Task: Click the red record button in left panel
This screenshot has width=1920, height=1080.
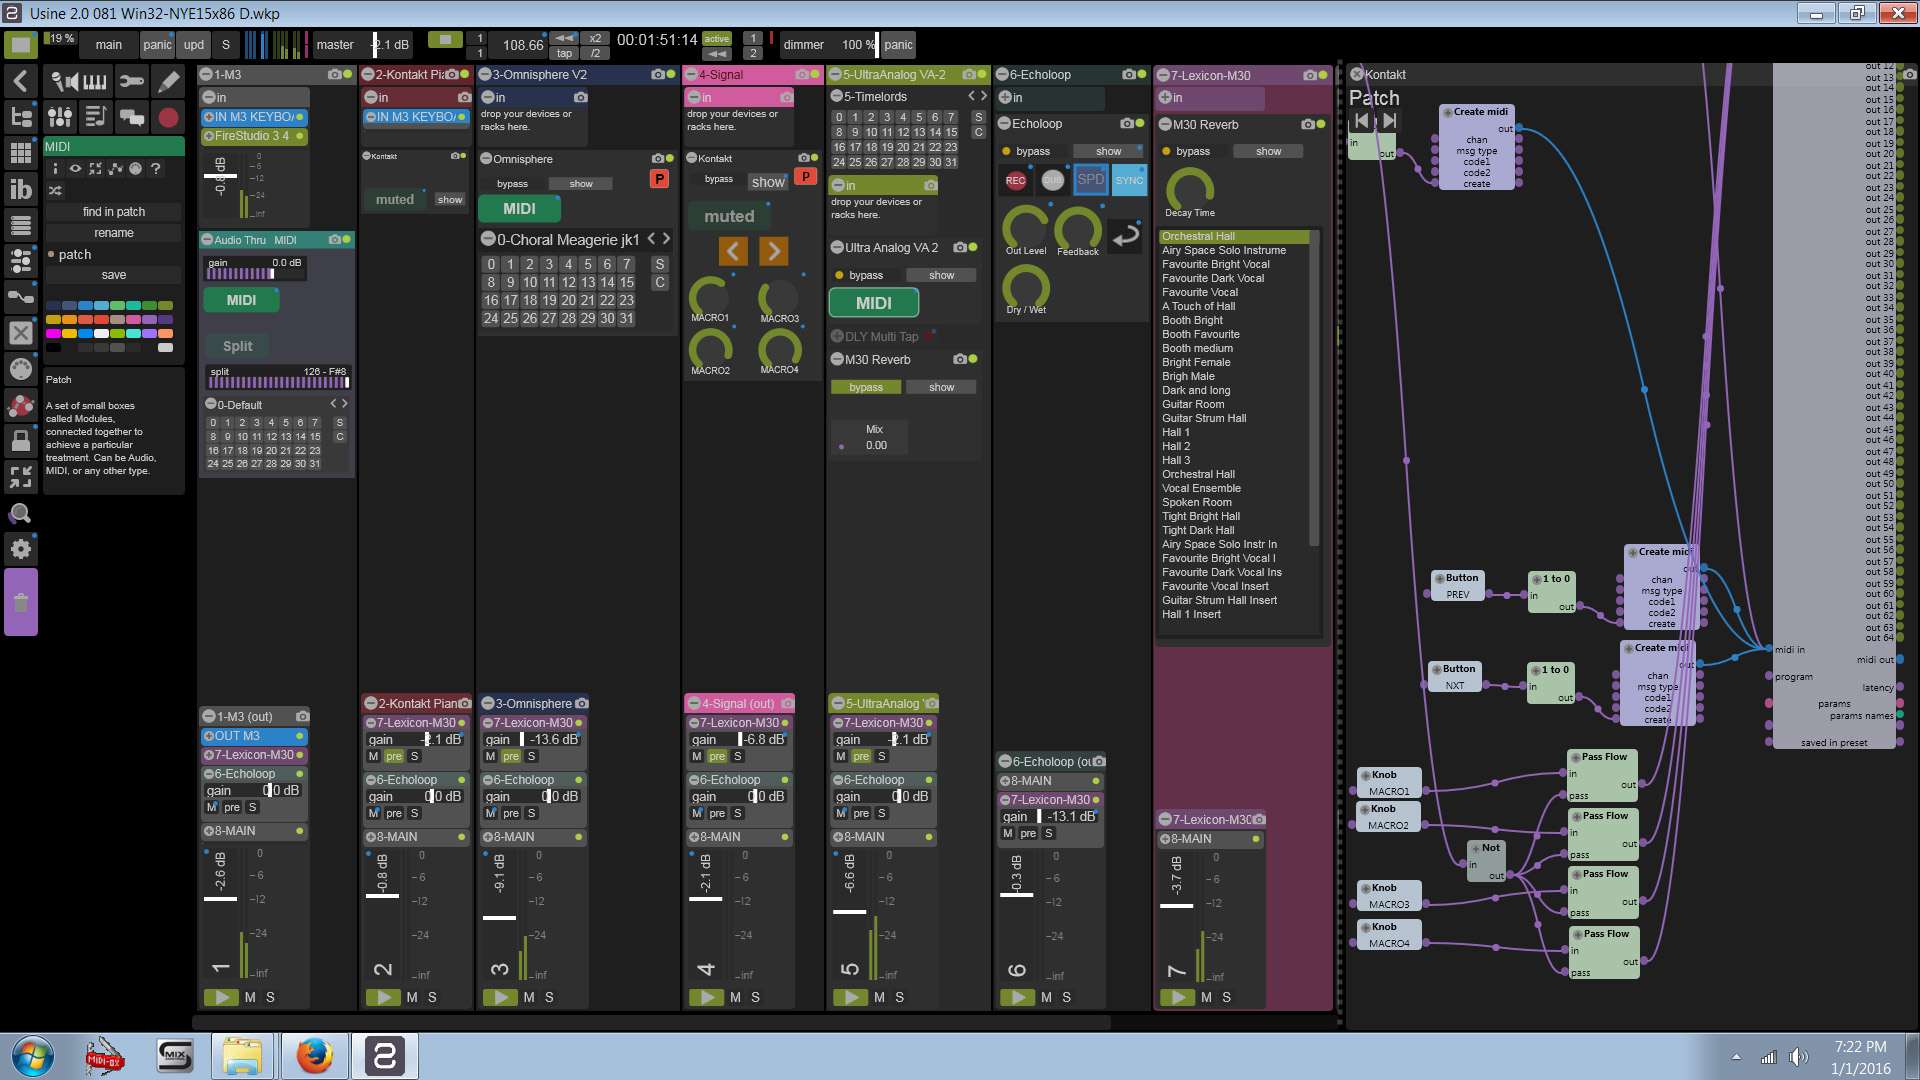Action: [168, 118]
